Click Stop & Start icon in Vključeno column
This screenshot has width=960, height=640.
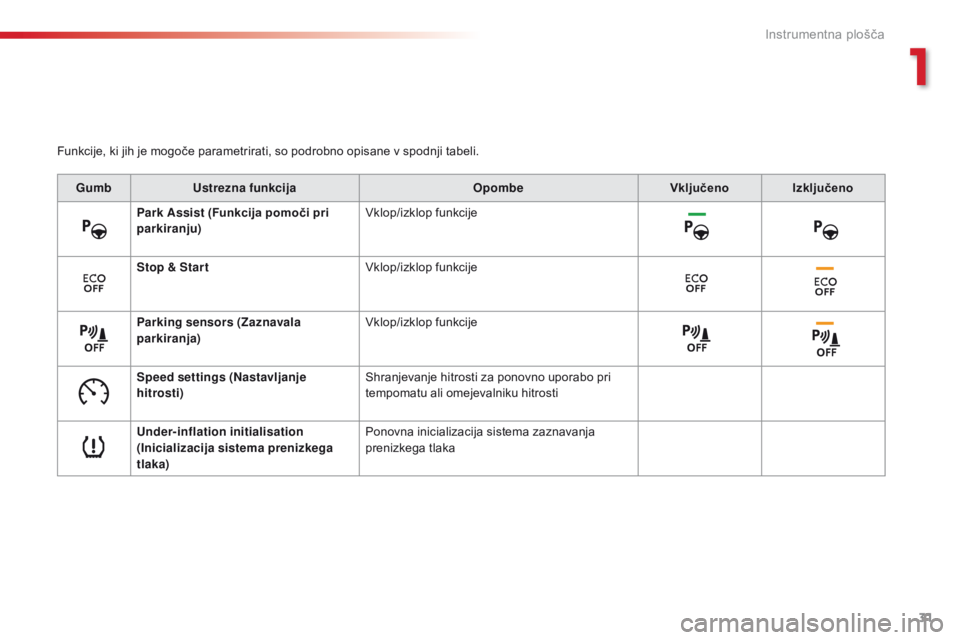click(697, 283)
